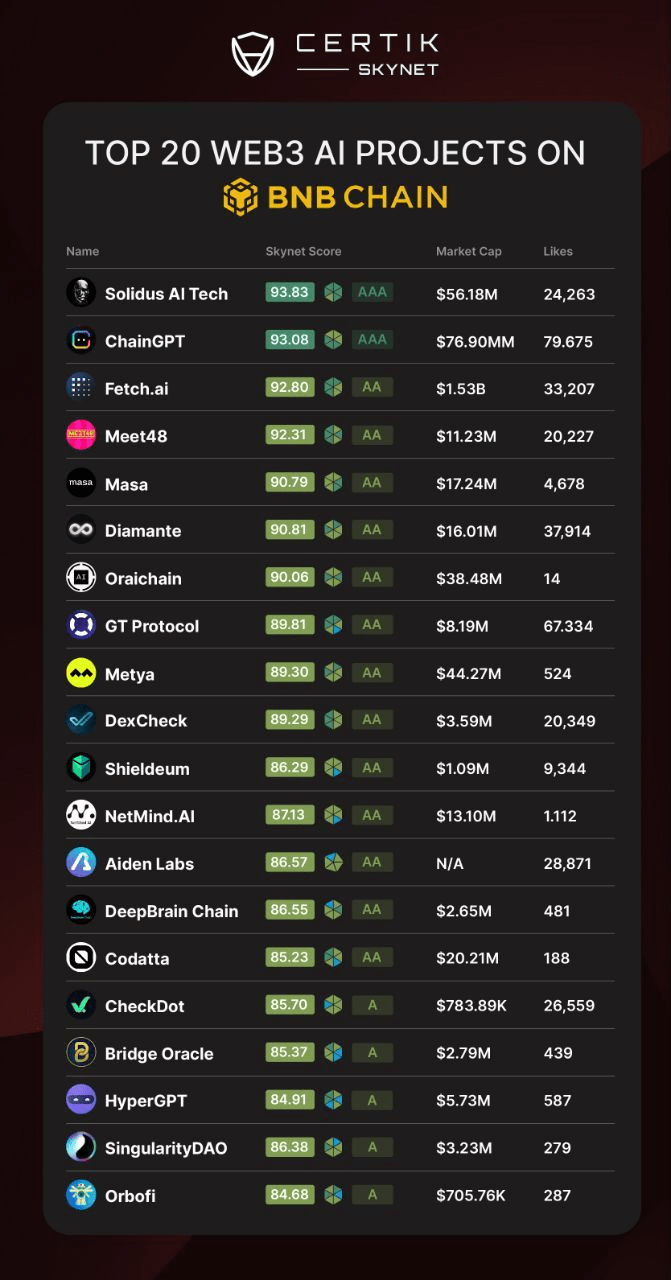Screen dimensions: 671x1280
Task: Click the 93.83 score badge
Action: [x=290, y=292]
